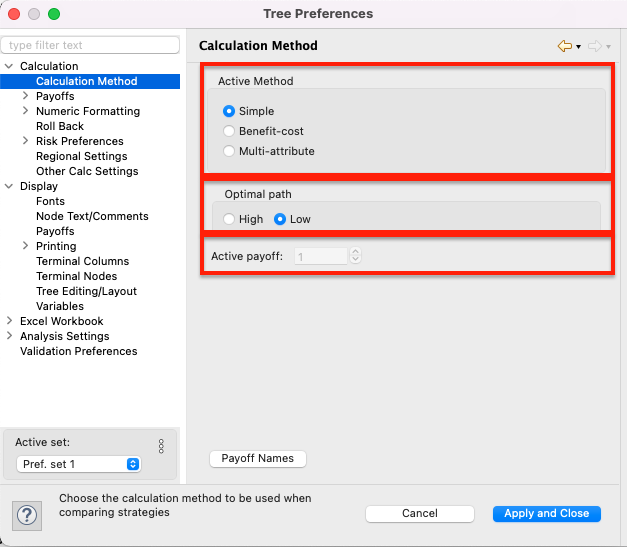Open the Pref. set 1 dropdown
Screen dimensions: 627x547
(x=79, y=464)
